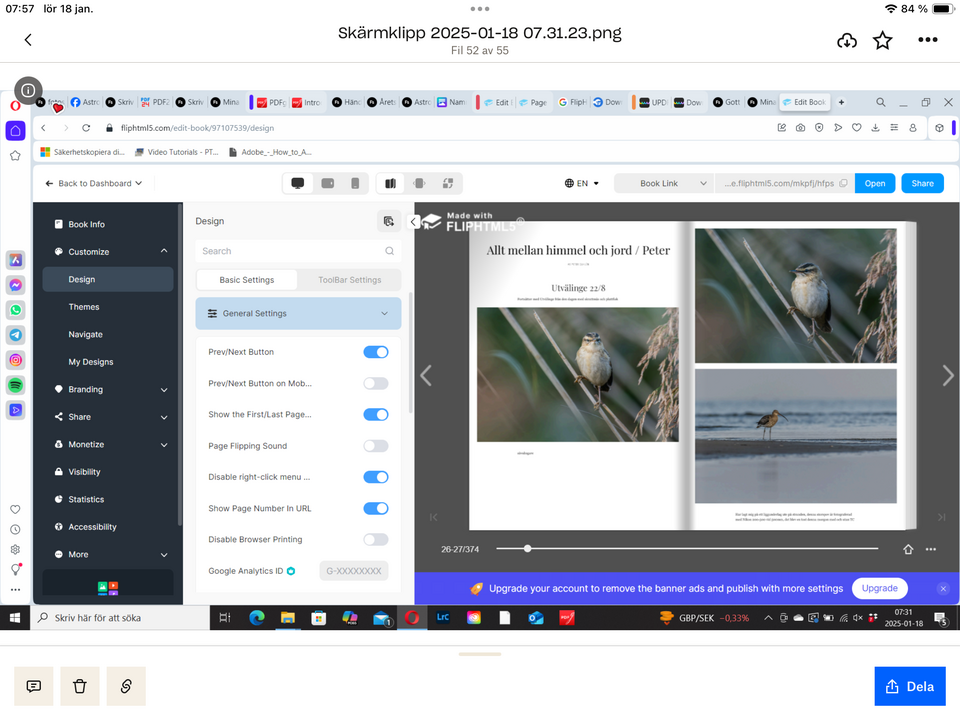Switch to the mobile phone preview icon
960x720 pixels.
(355, 183)
